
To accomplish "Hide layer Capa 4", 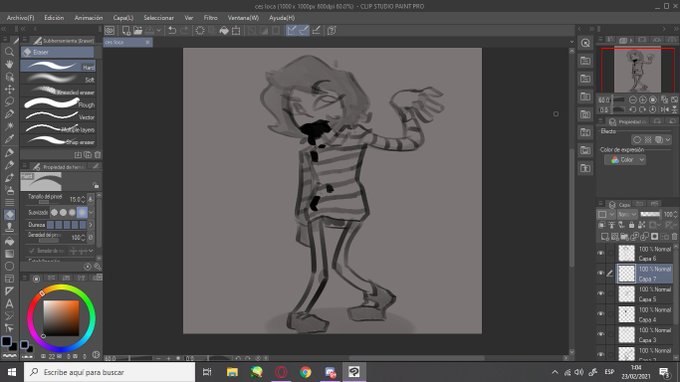I will tap(601, 314).
